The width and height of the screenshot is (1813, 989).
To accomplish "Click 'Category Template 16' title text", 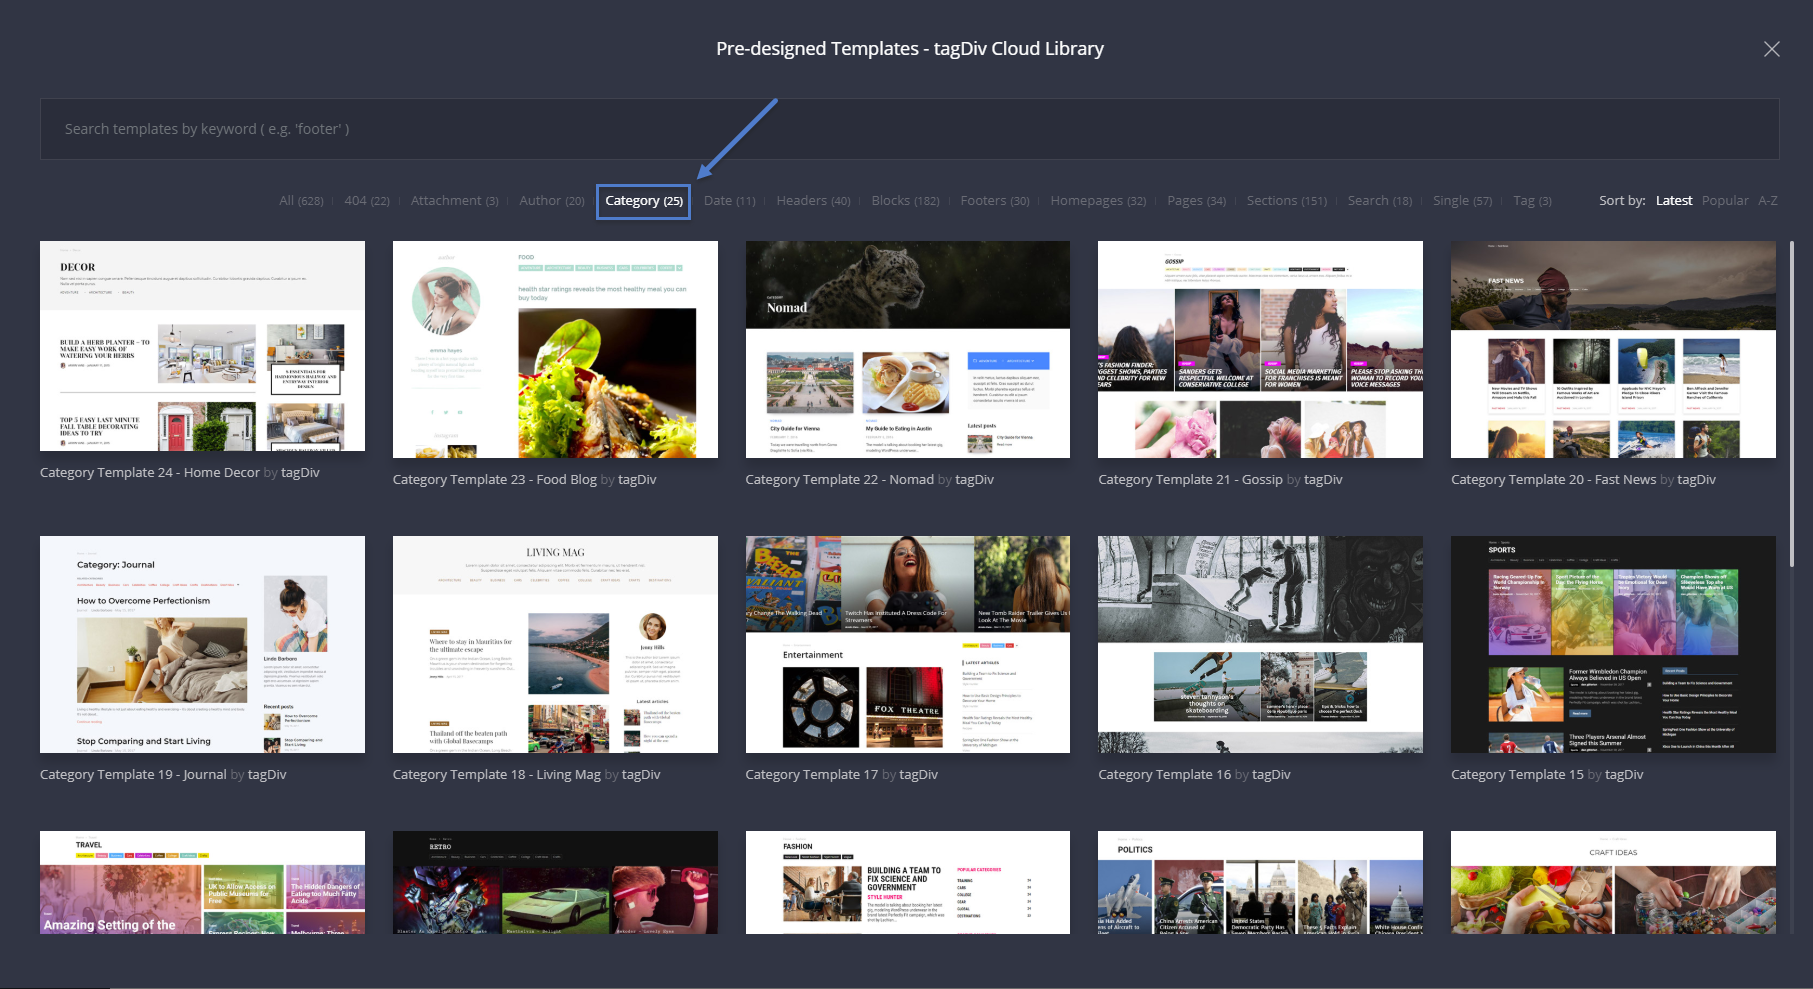I will [1165, 775].
